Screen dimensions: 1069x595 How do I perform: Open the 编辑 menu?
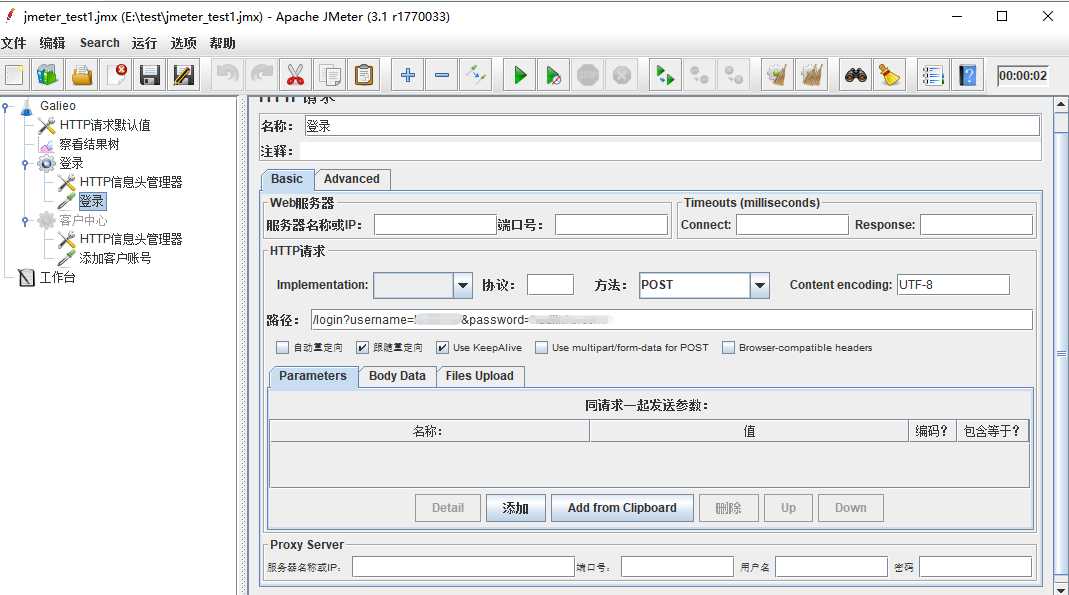[x=52, y=43]
